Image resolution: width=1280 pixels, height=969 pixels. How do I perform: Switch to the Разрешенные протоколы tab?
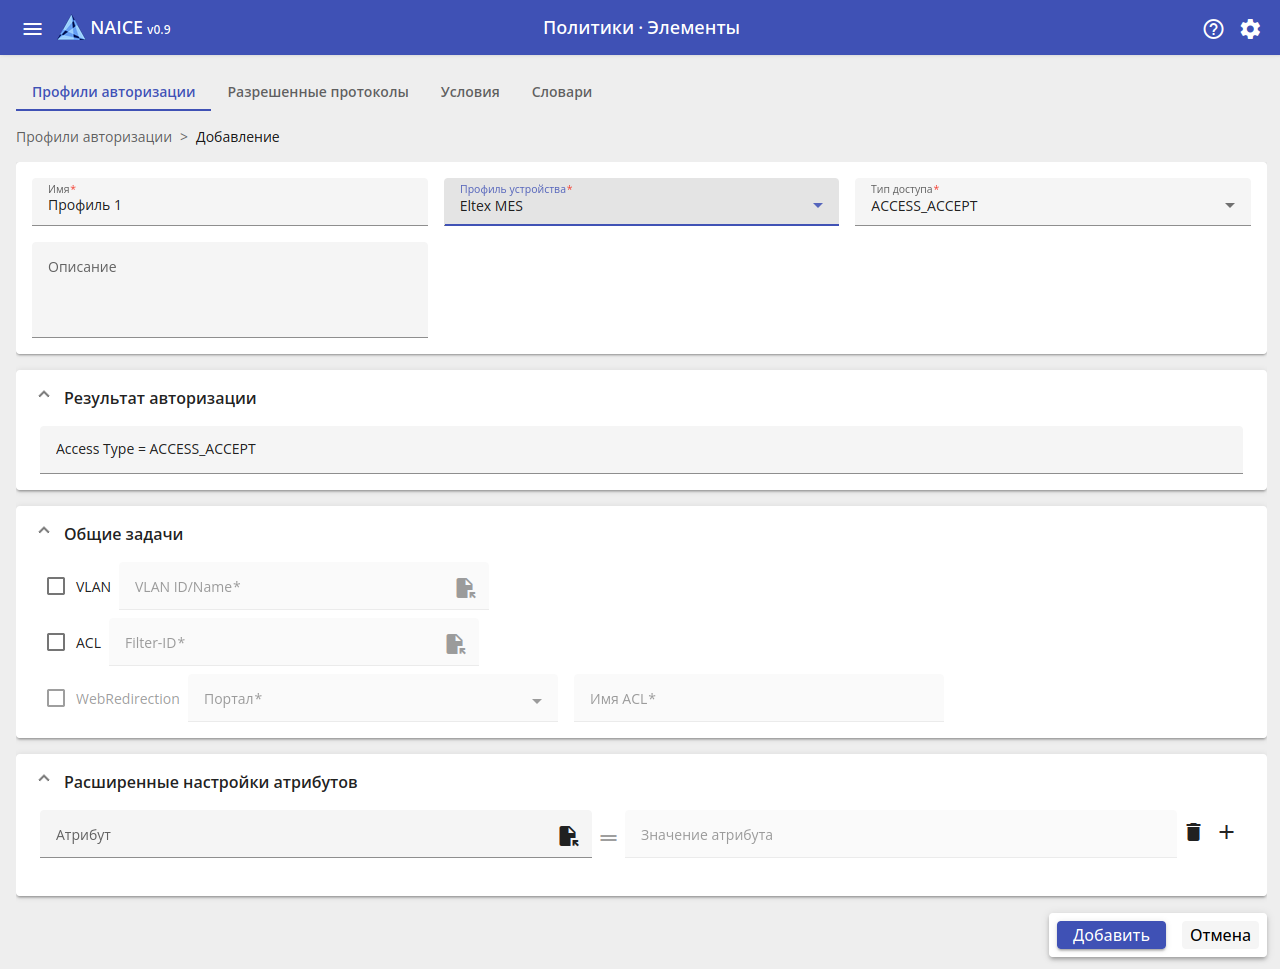[318, 92]
